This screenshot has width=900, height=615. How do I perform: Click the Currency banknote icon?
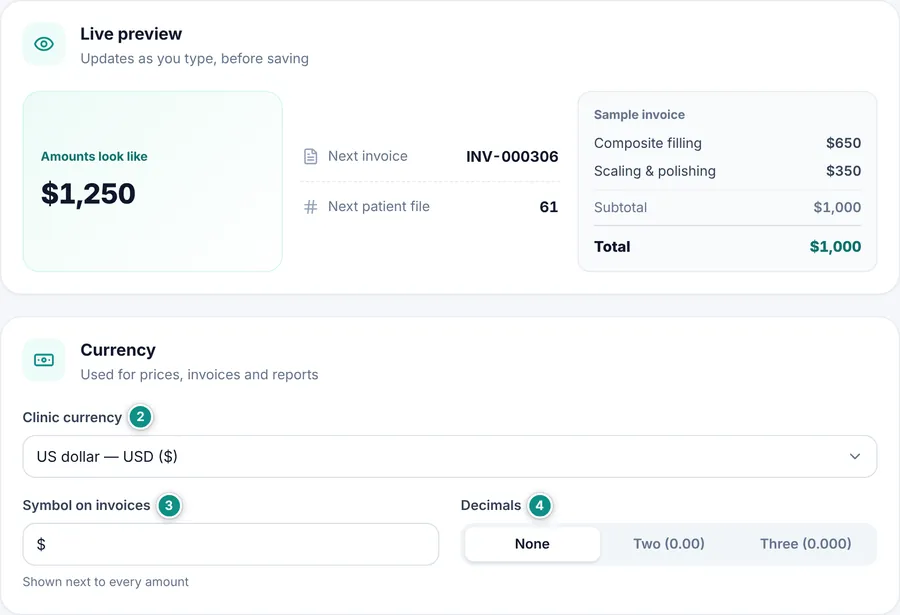tap(44, 360)
